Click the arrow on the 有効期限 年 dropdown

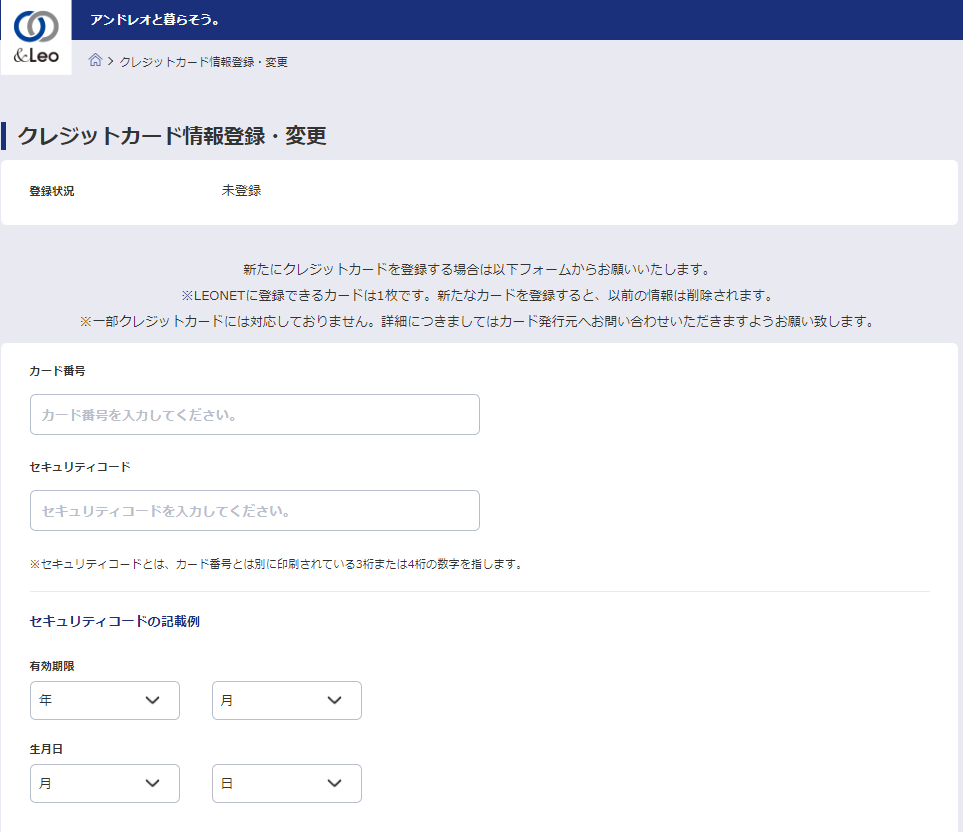click(x=153, y=701)
